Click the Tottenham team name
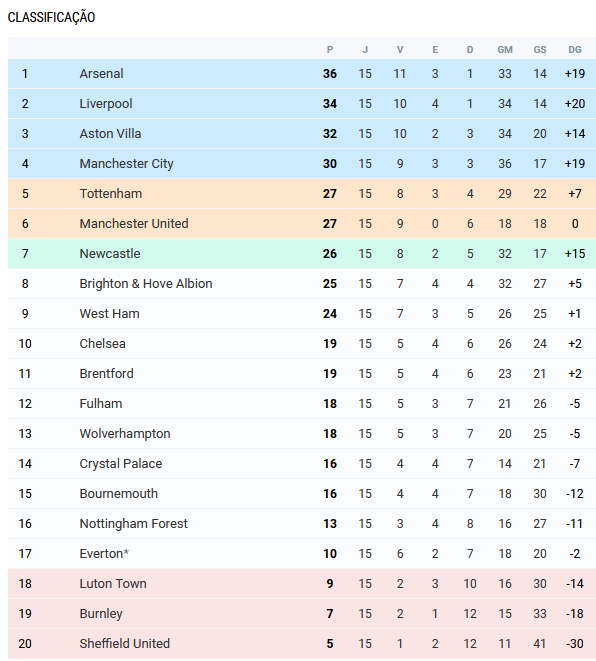 click(111, 193)
